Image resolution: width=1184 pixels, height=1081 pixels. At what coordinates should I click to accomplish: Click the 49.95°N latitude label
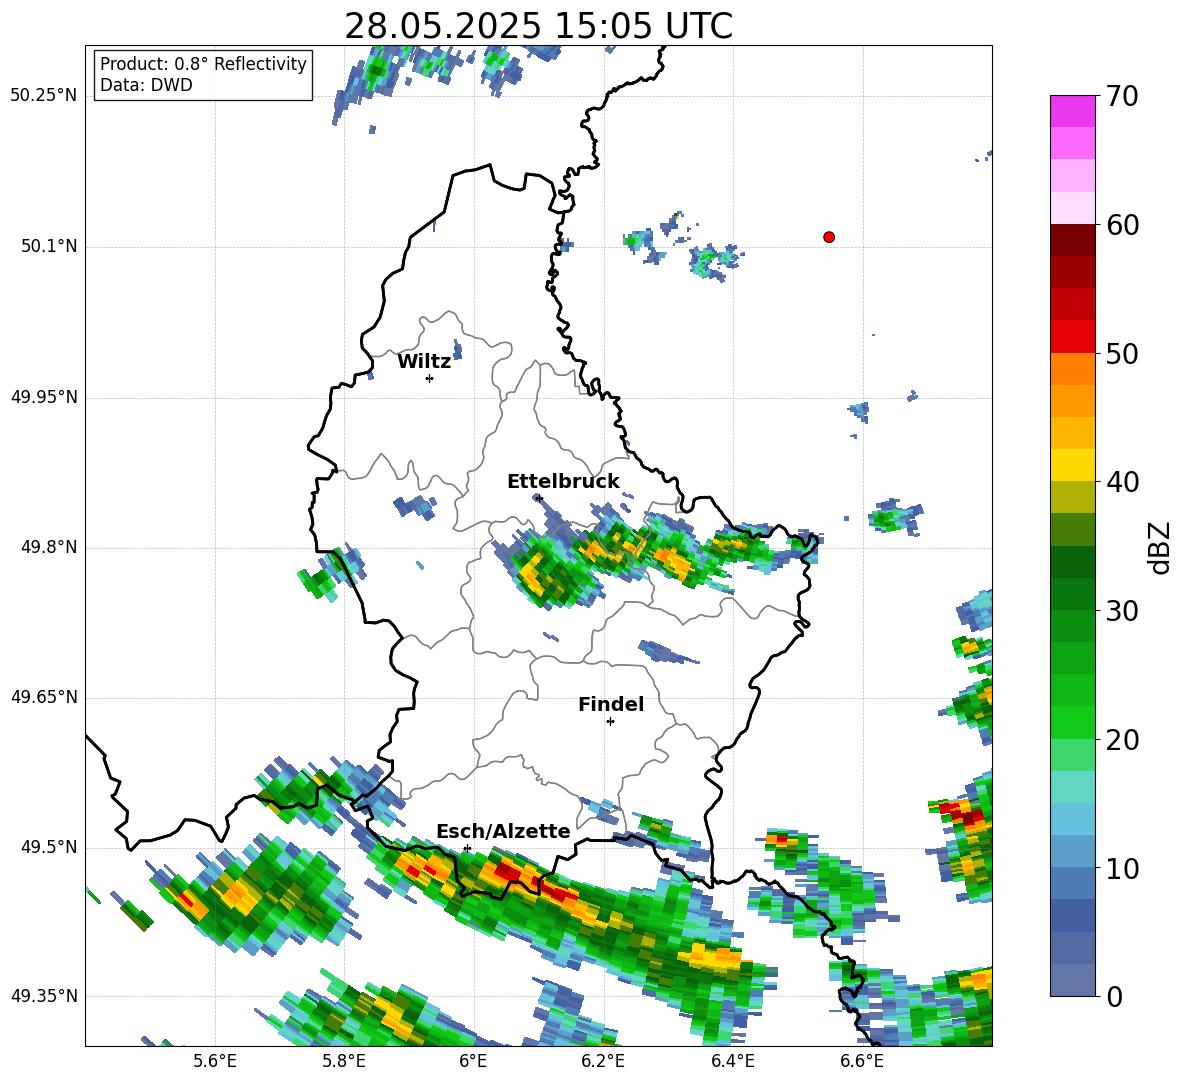coord(44,396)
